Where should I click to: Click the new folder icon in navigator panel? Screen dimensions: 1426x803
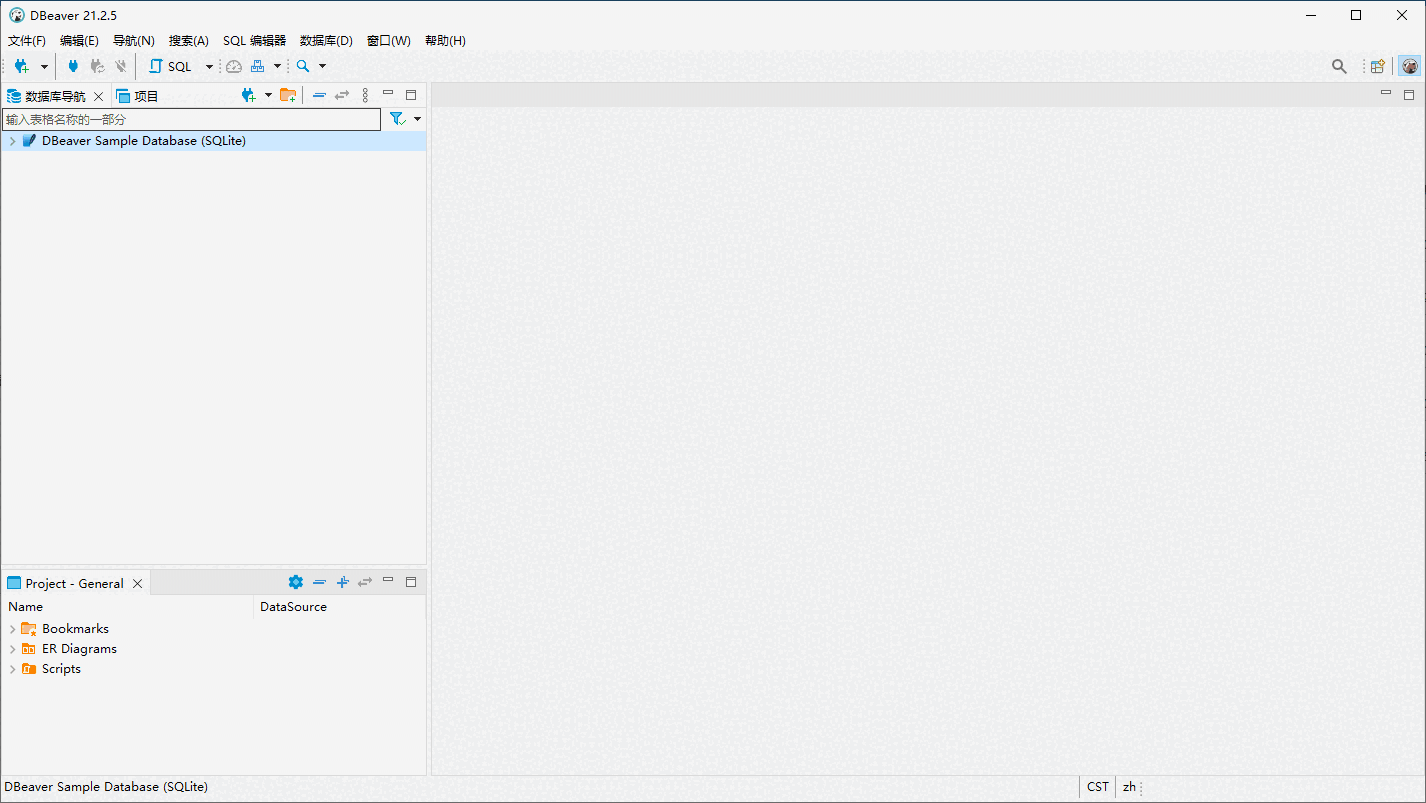(x=288, y=95)
